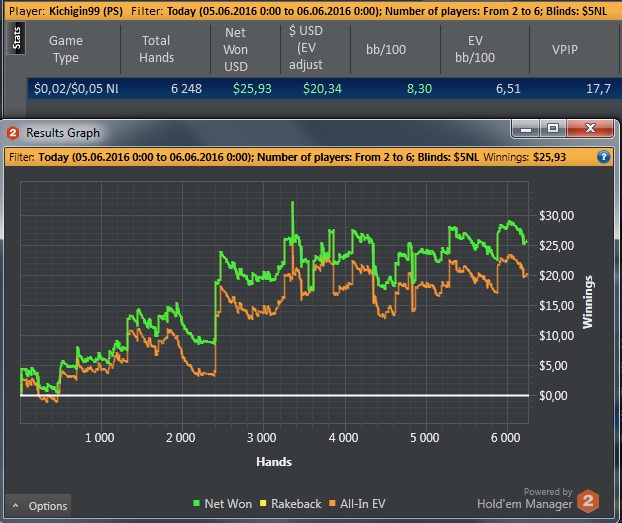Image resolution: width=622 pixels, height=523 pixels.
Task: Click the Rakeback legend label
Action: tap(296, 504)
